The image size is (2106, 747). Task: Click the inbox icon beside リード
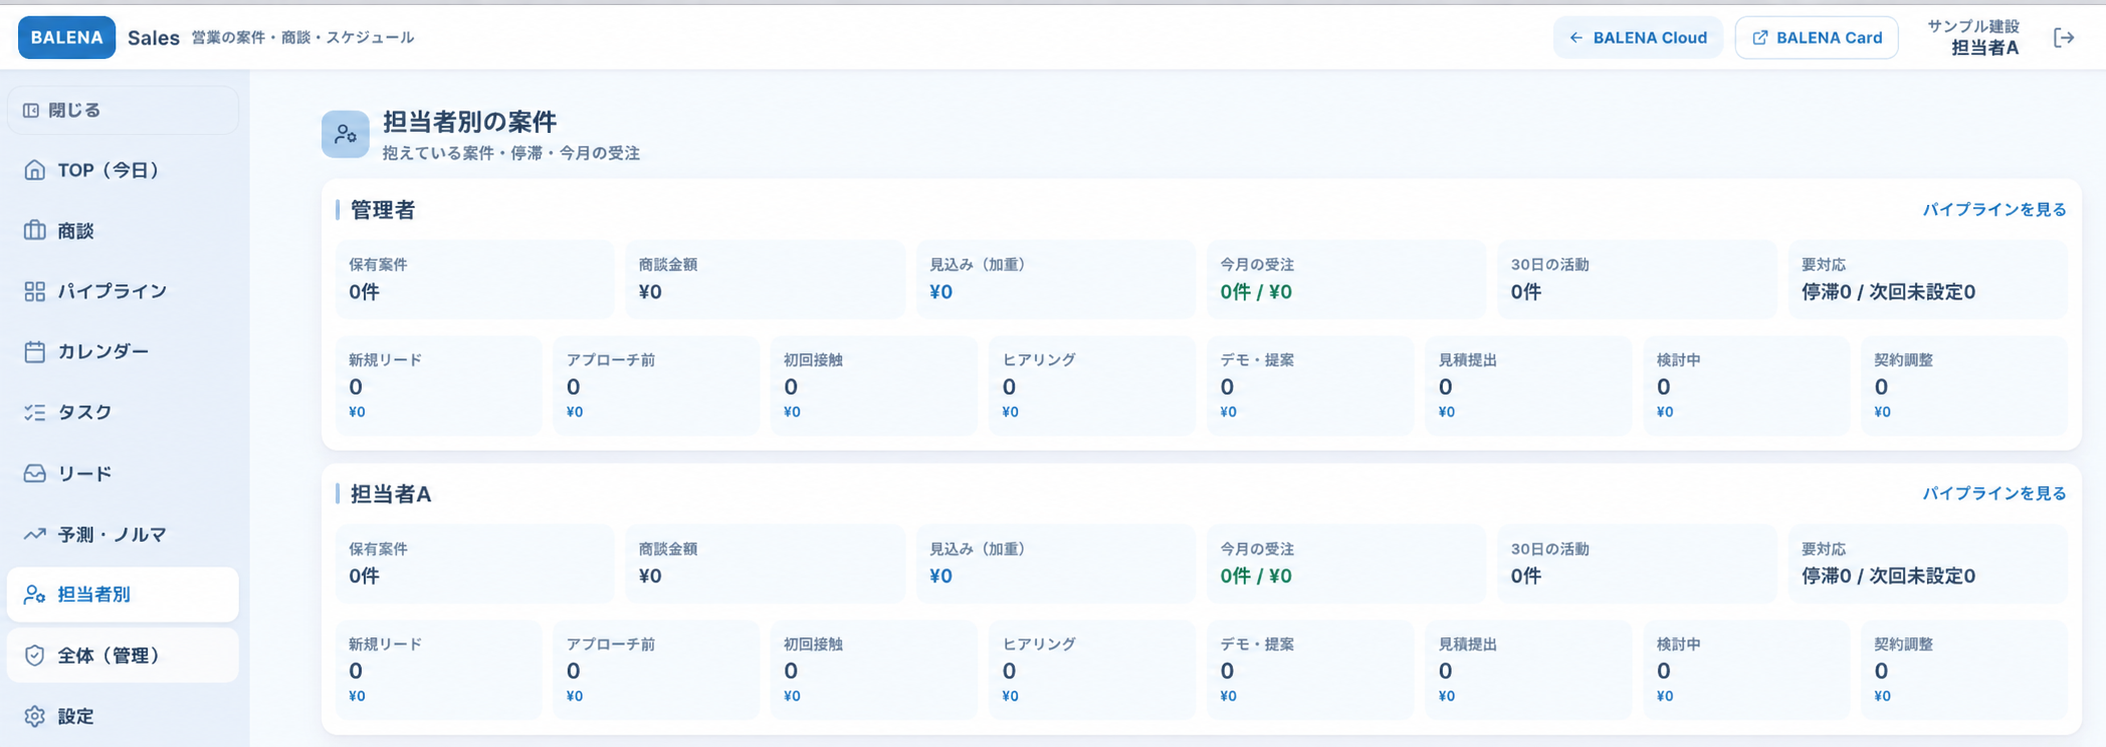click(35, 473)
